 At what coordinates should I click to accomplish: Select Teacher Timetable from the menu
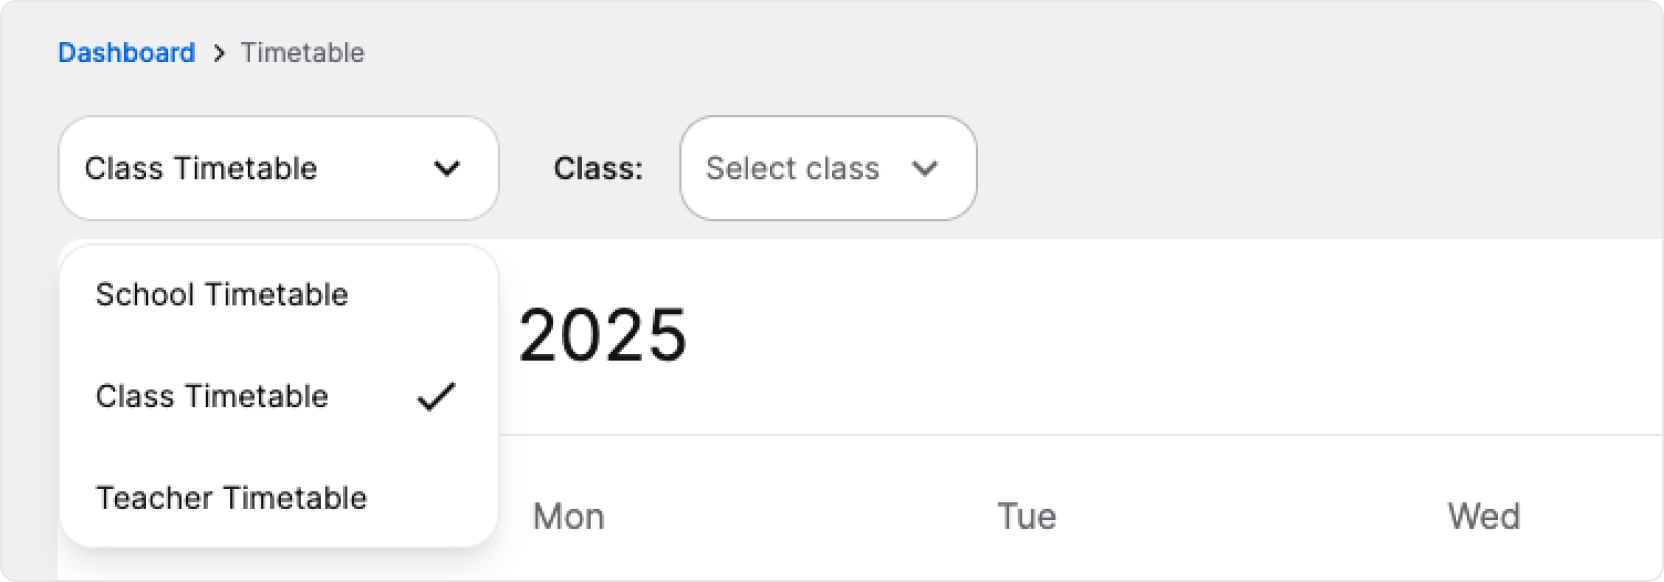(x=230, y=497)
